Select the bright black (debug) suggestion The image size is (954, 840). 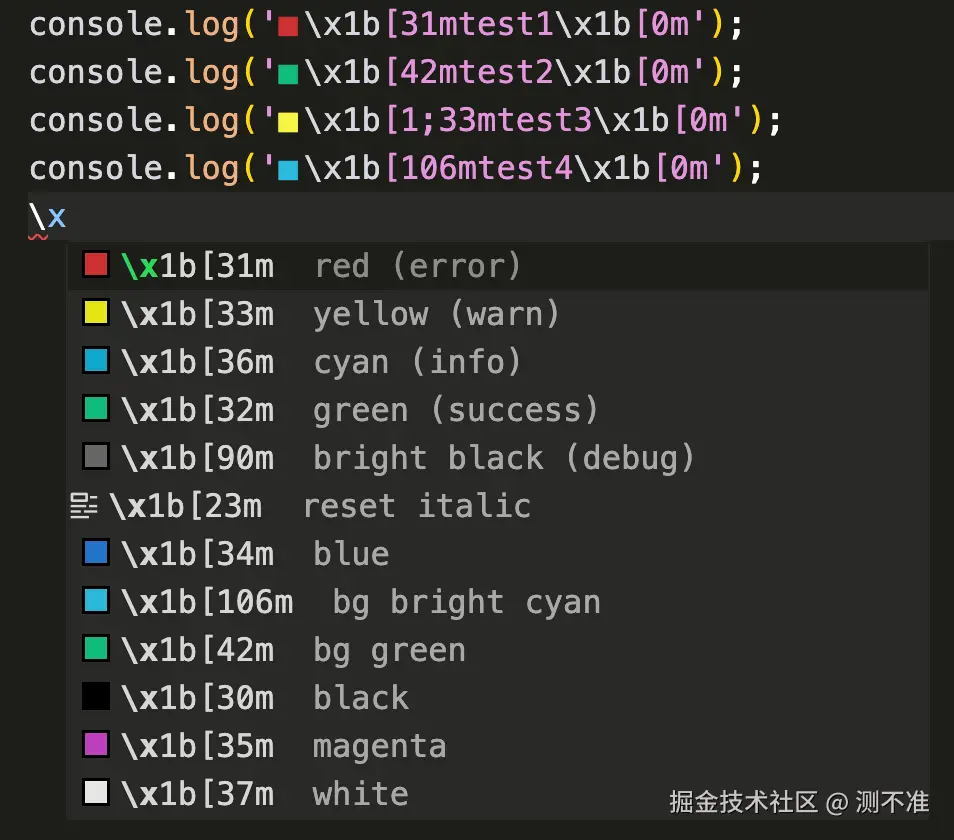498,457
